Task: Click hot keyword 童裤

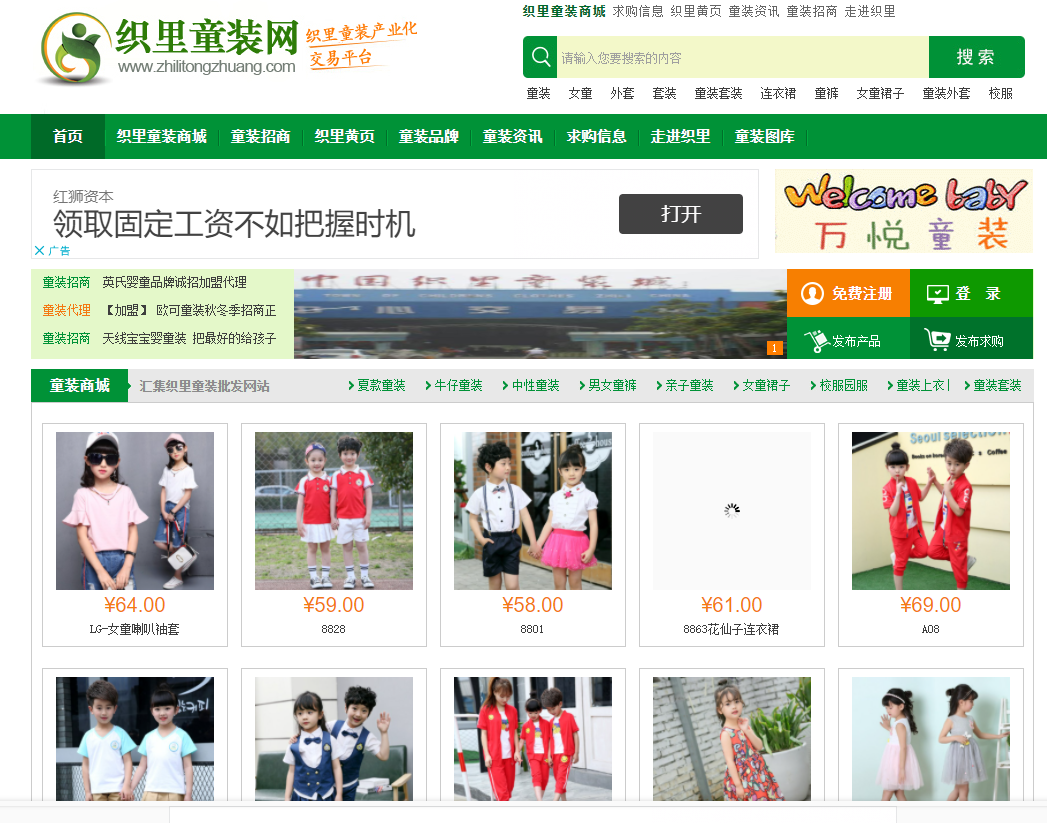Action: 826,93
